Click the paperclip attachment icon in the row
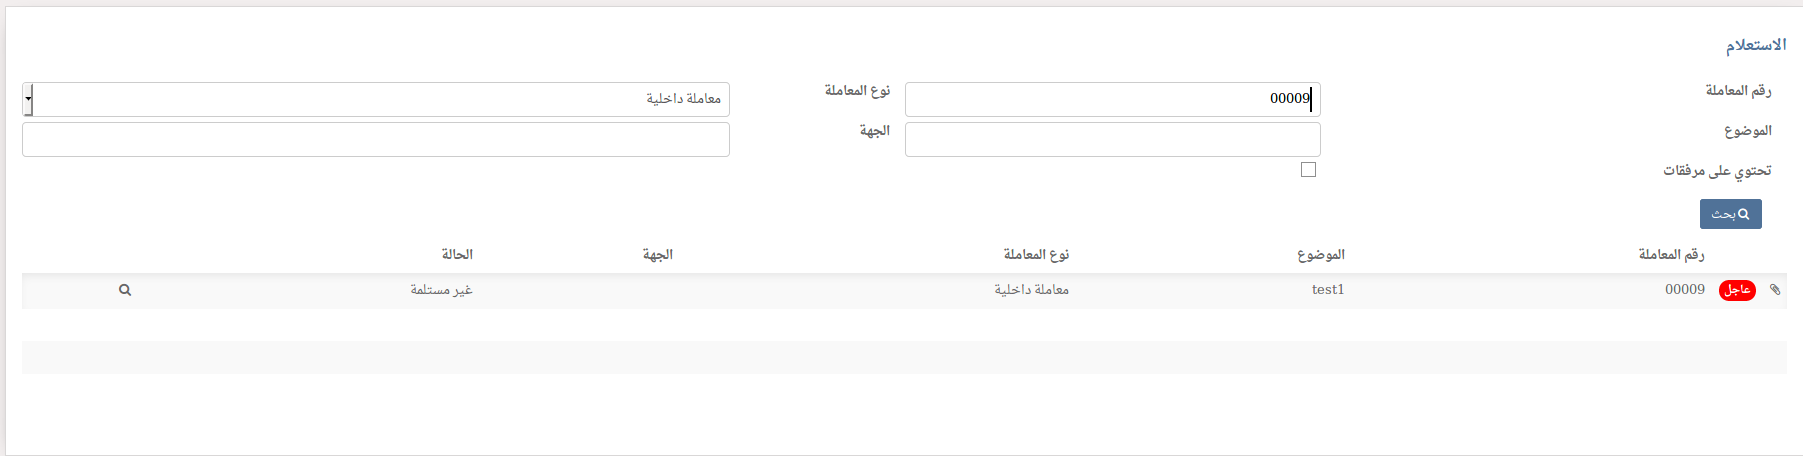The image size is (1803, 456). pos(1775,290)
